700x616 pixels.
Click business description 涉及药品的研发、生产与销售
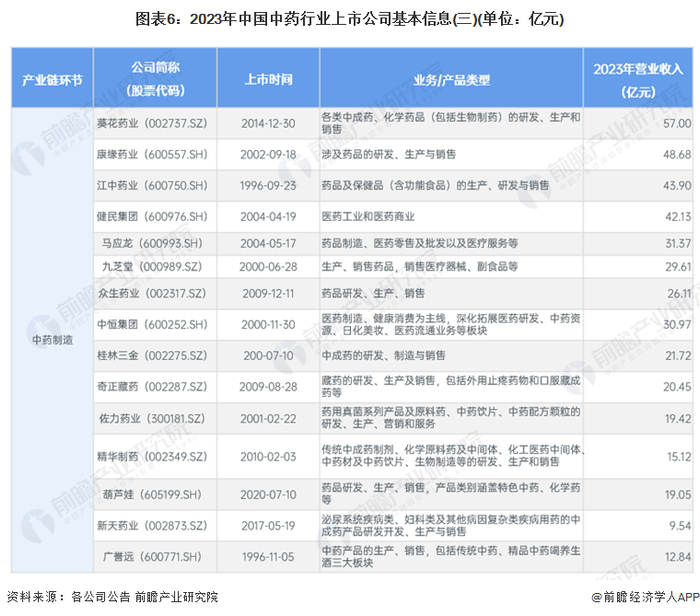coord(389,154)
